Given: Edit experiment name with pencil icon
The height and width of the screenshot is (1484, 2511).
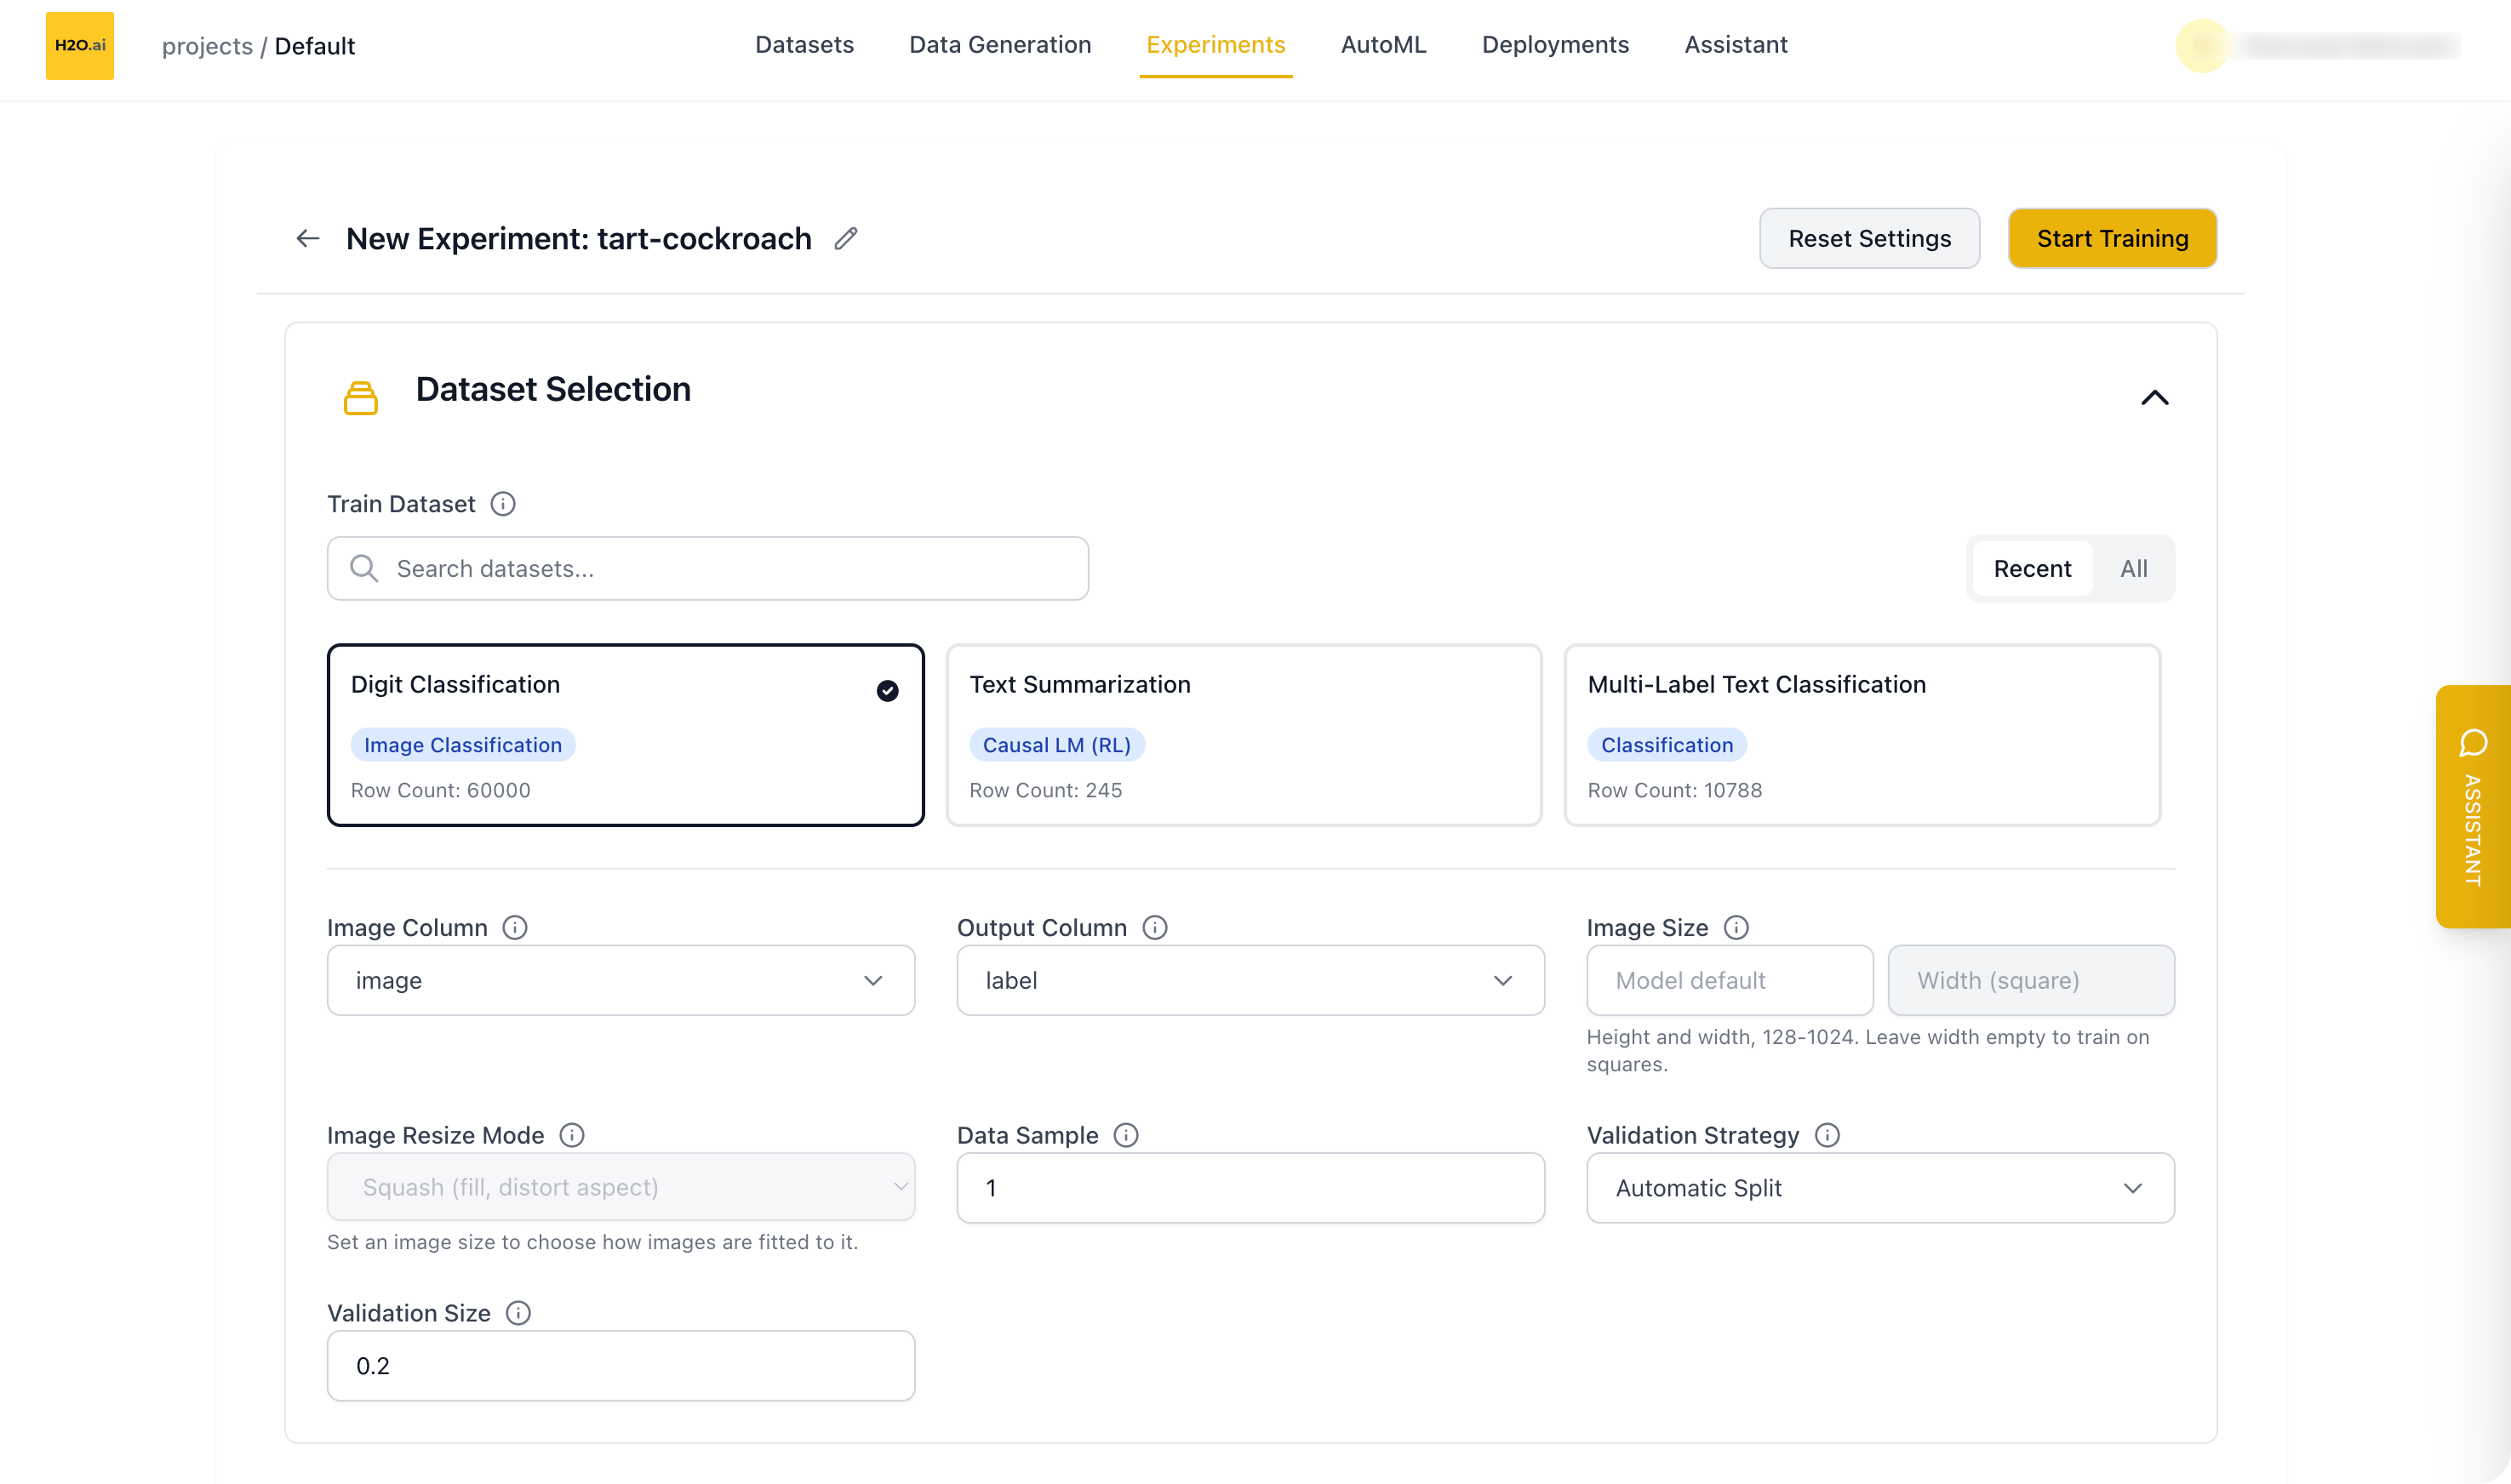Looking at the screenshot, I should tap(846, 238).
